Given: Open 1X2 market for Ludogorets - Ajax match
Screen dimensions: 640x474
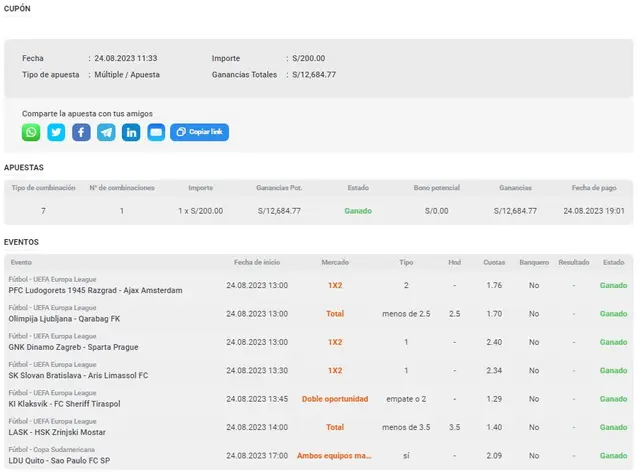Looking at the screenshot, I should coord(335,285).
